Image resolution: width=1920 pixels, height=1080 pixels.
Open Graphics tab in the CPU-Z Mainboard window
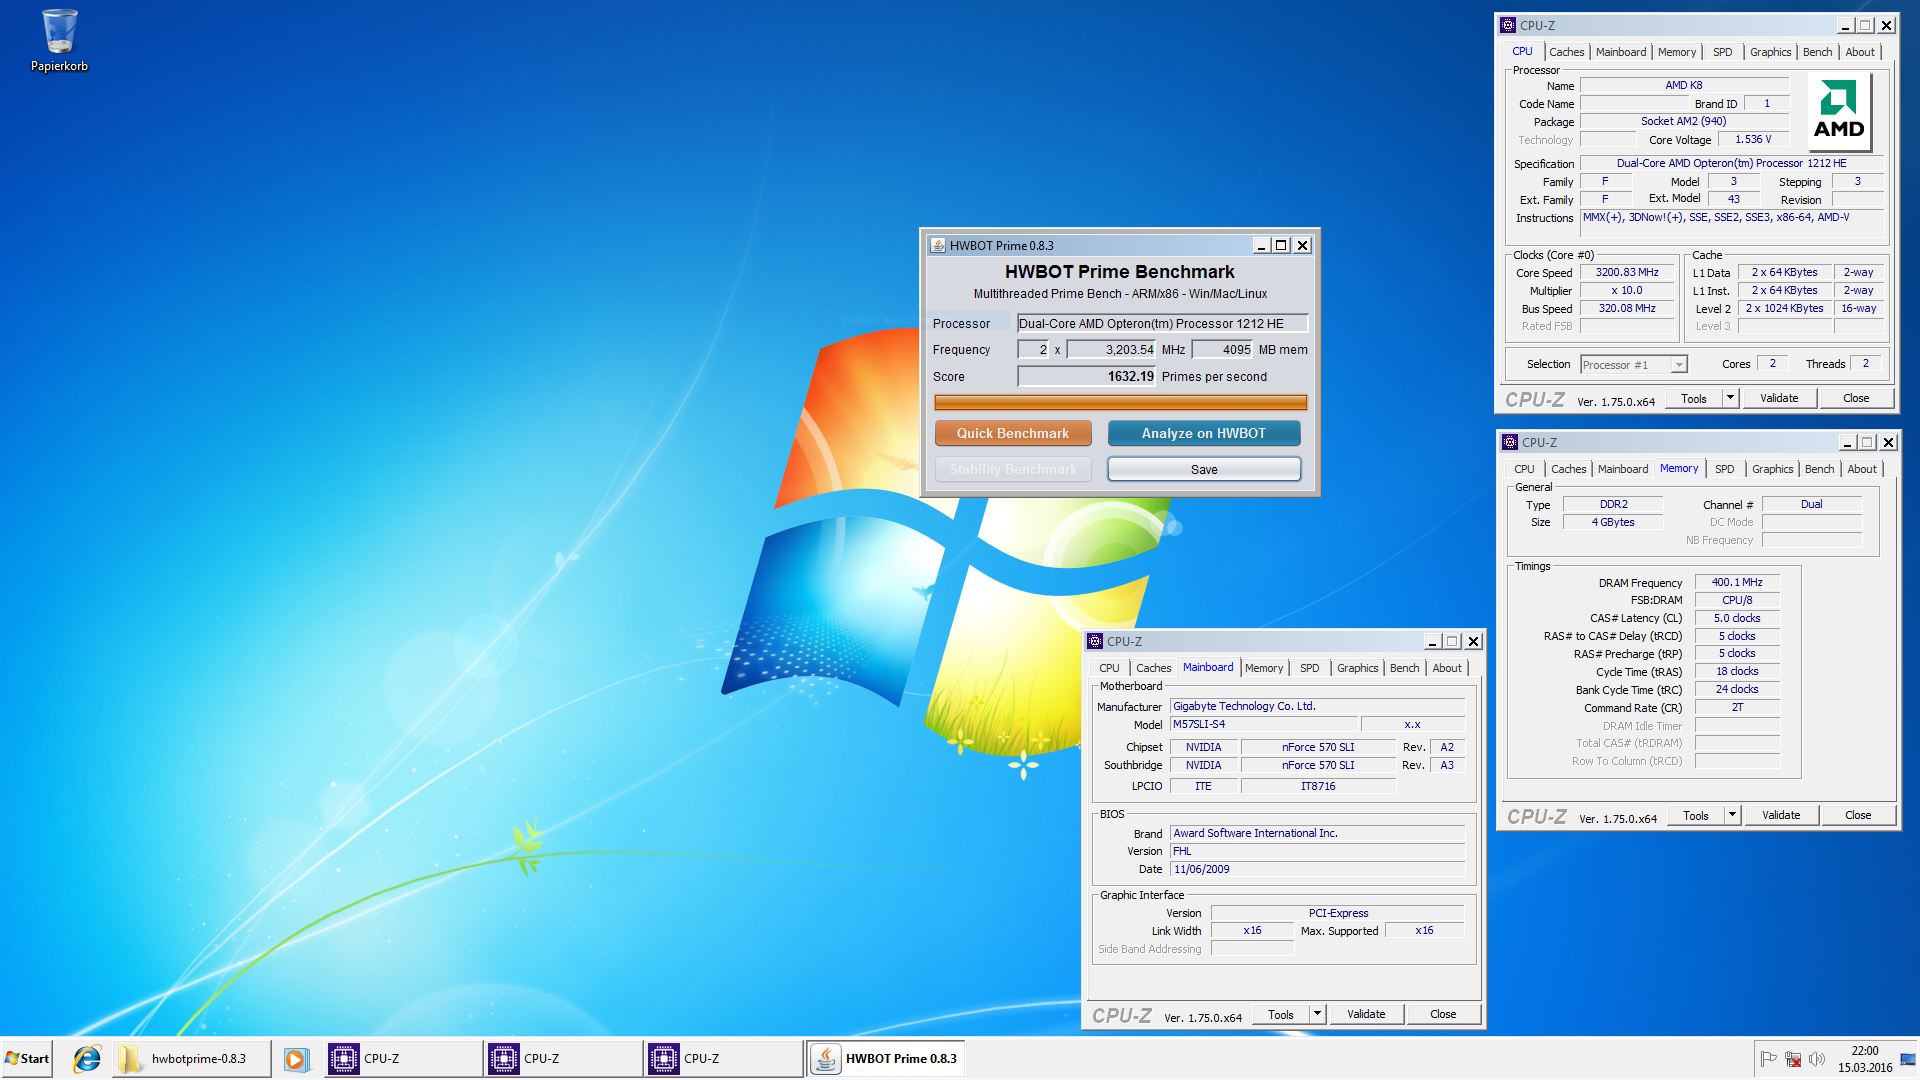[x=1357, y=668]
